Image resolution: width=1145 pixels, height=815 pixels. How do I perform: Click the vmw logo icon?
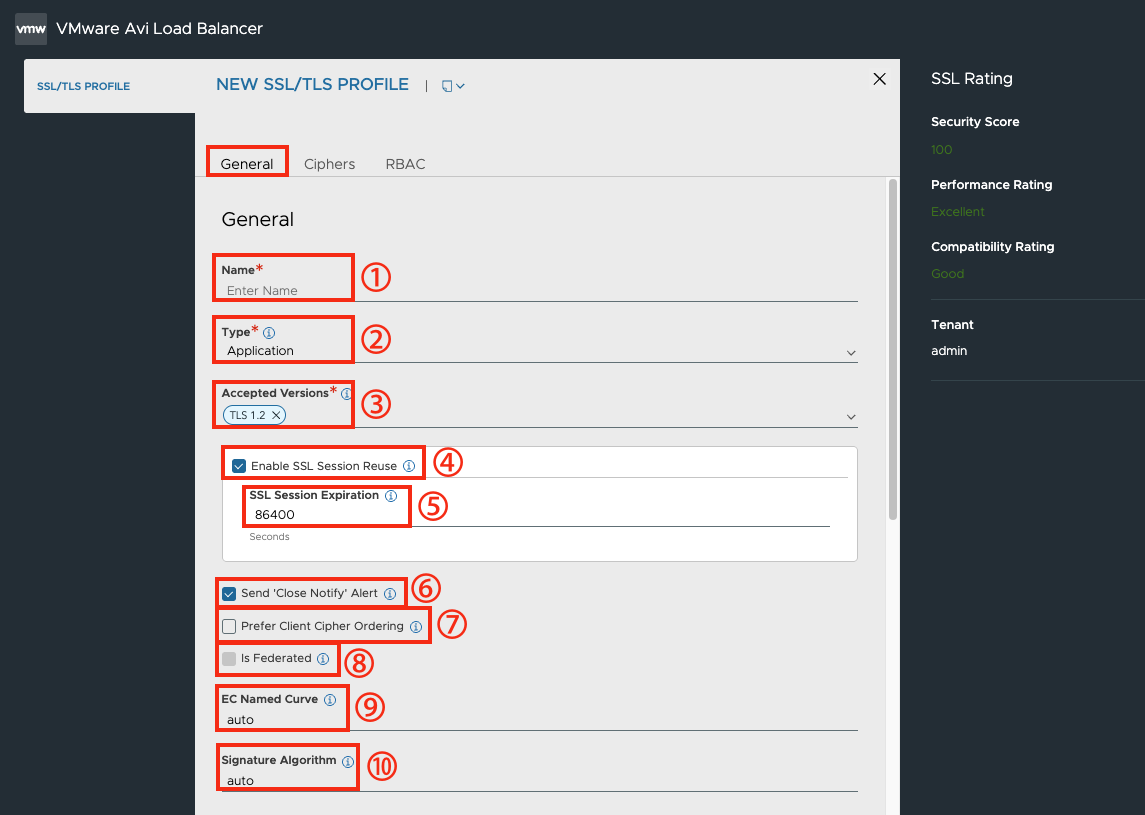(x=31, y=29)
